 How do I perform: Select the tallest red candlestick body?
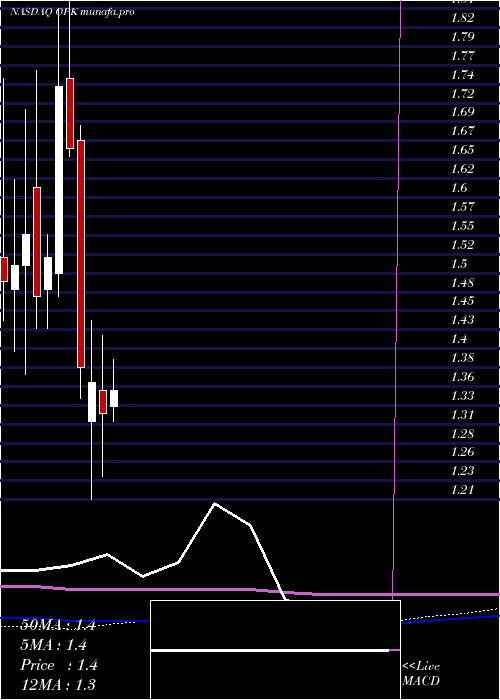point(81,254)
